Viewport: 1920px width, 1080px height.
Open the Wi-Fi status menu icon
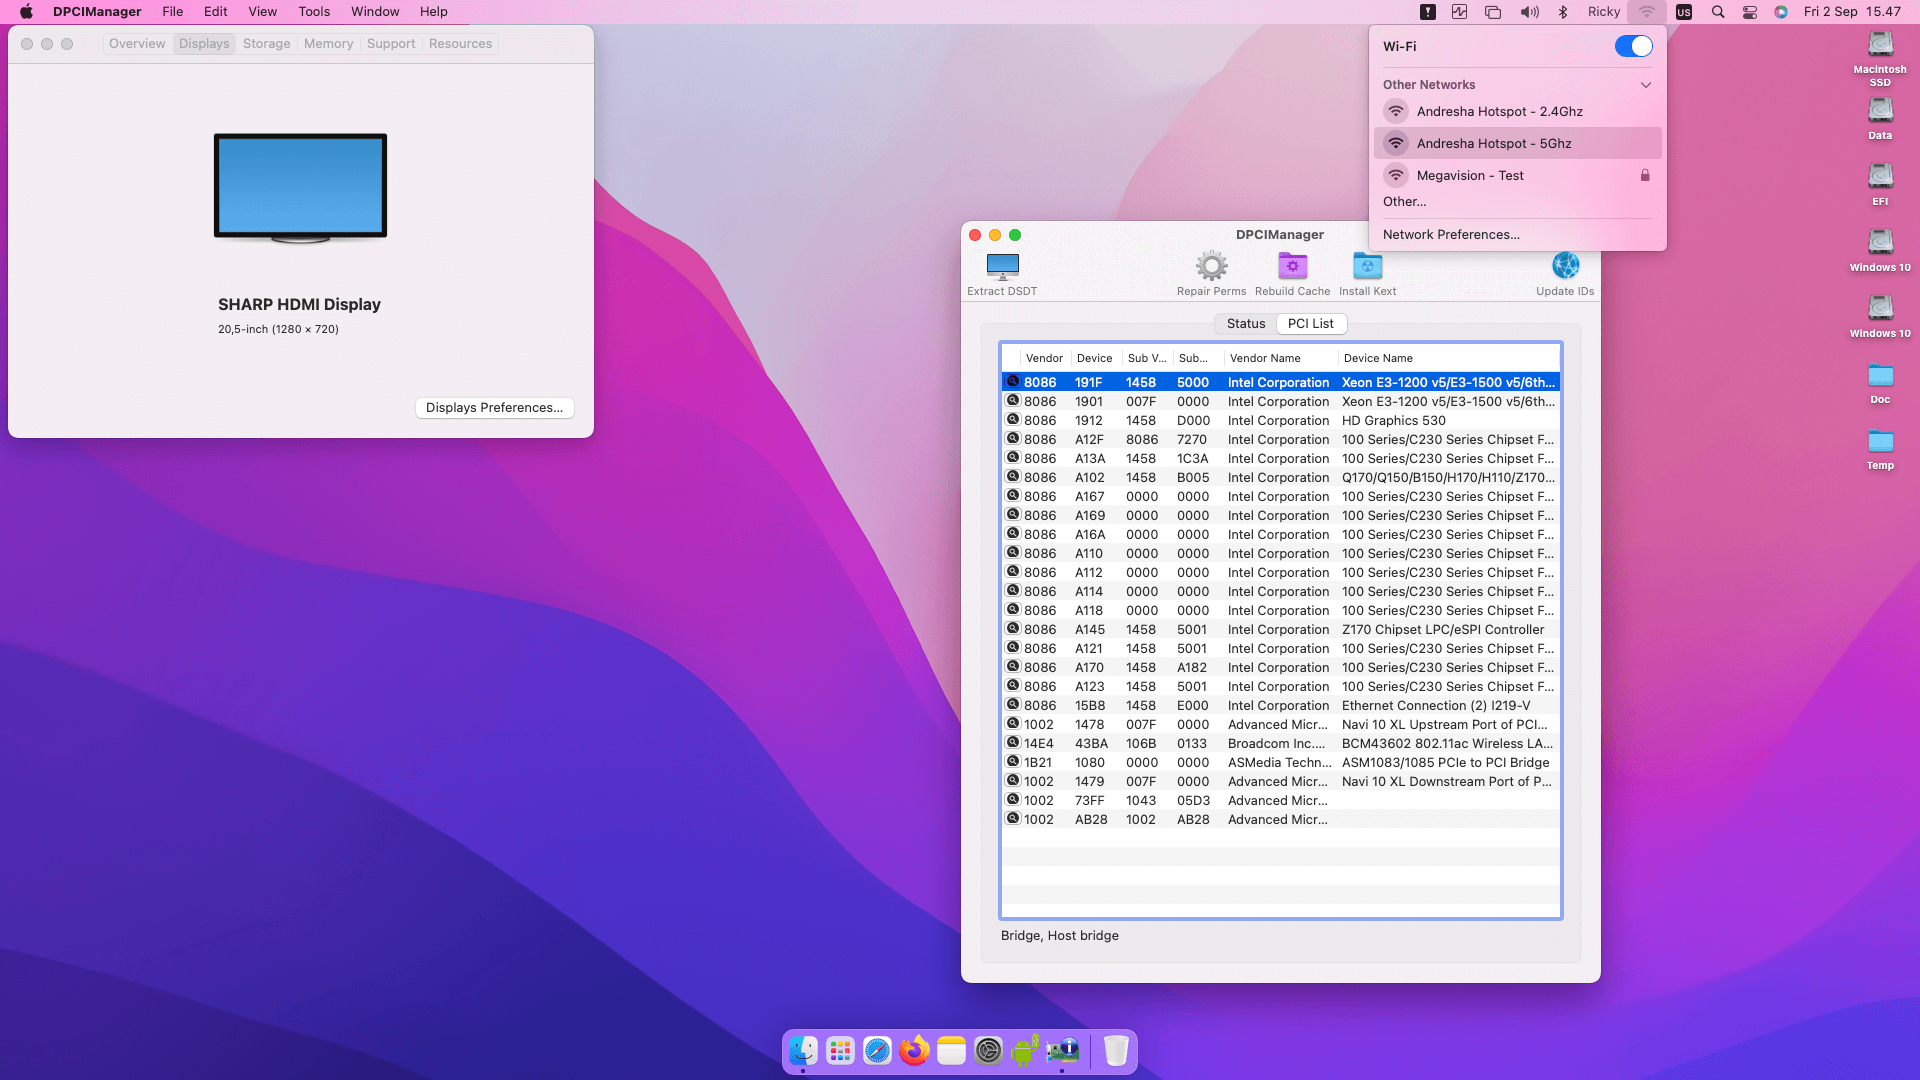coord(1646,12)
